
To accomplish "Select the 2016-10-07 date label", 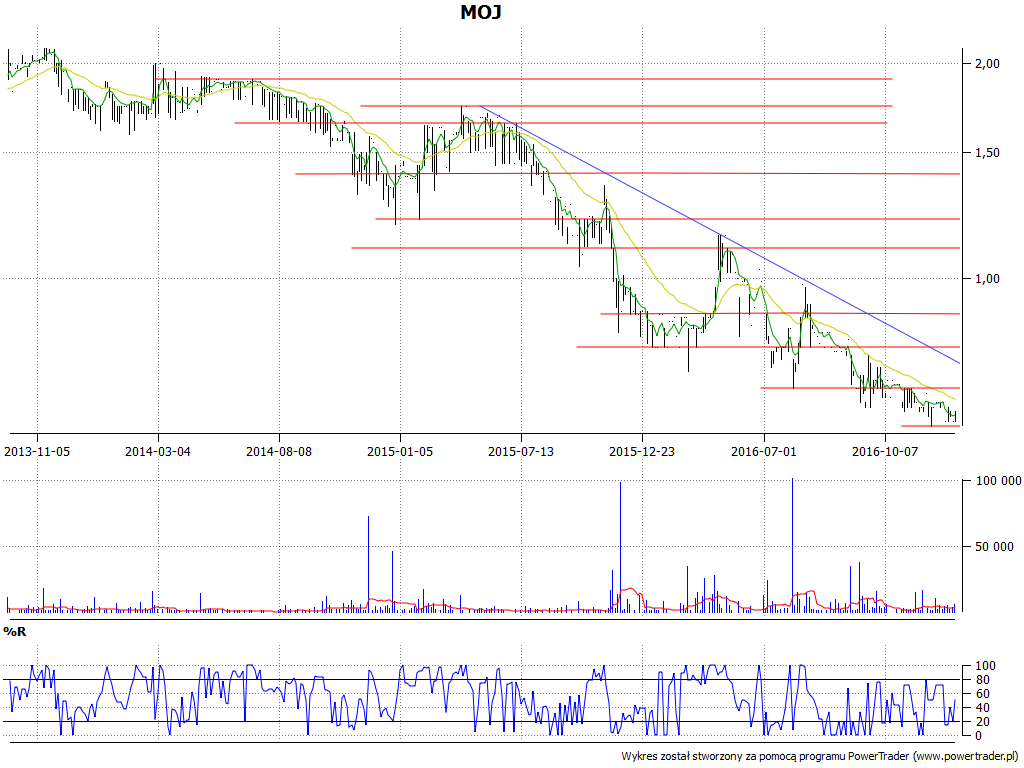I will 885,451.
